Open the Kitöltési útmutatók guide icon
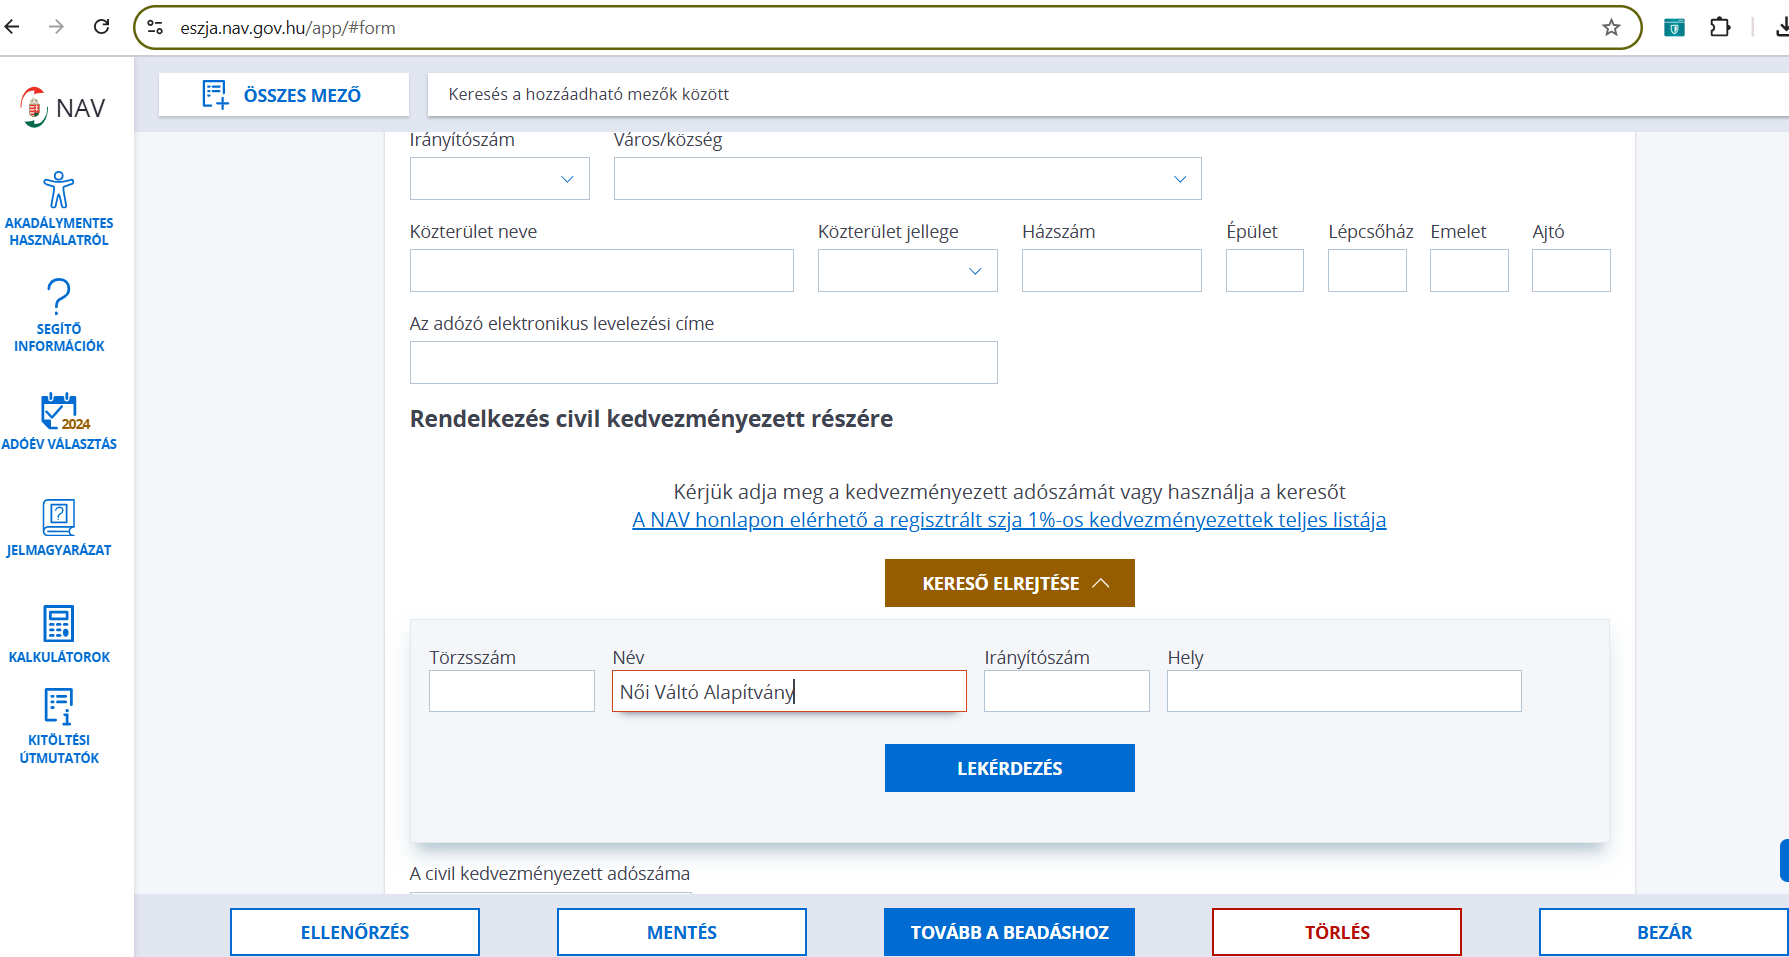The image size is (1789, 957). (x=59, y=706)
